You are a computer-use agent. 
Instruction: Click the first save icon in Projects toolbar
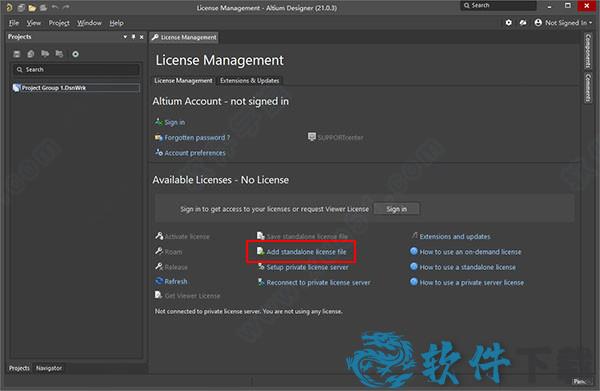[16, 54]
